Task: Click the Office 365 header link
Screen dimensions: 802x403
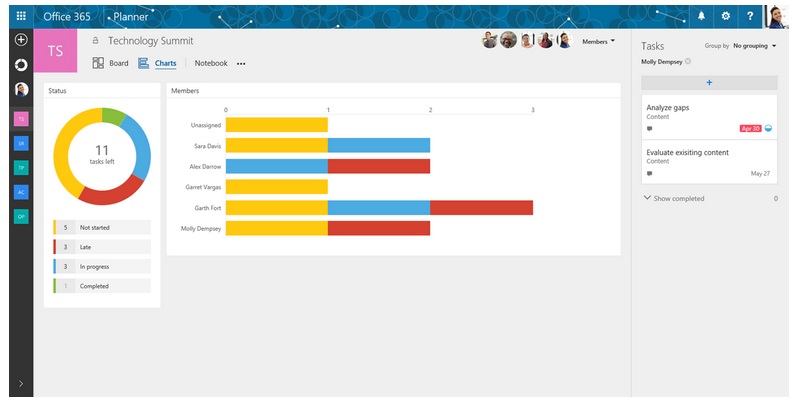Action: pos(67,16)
